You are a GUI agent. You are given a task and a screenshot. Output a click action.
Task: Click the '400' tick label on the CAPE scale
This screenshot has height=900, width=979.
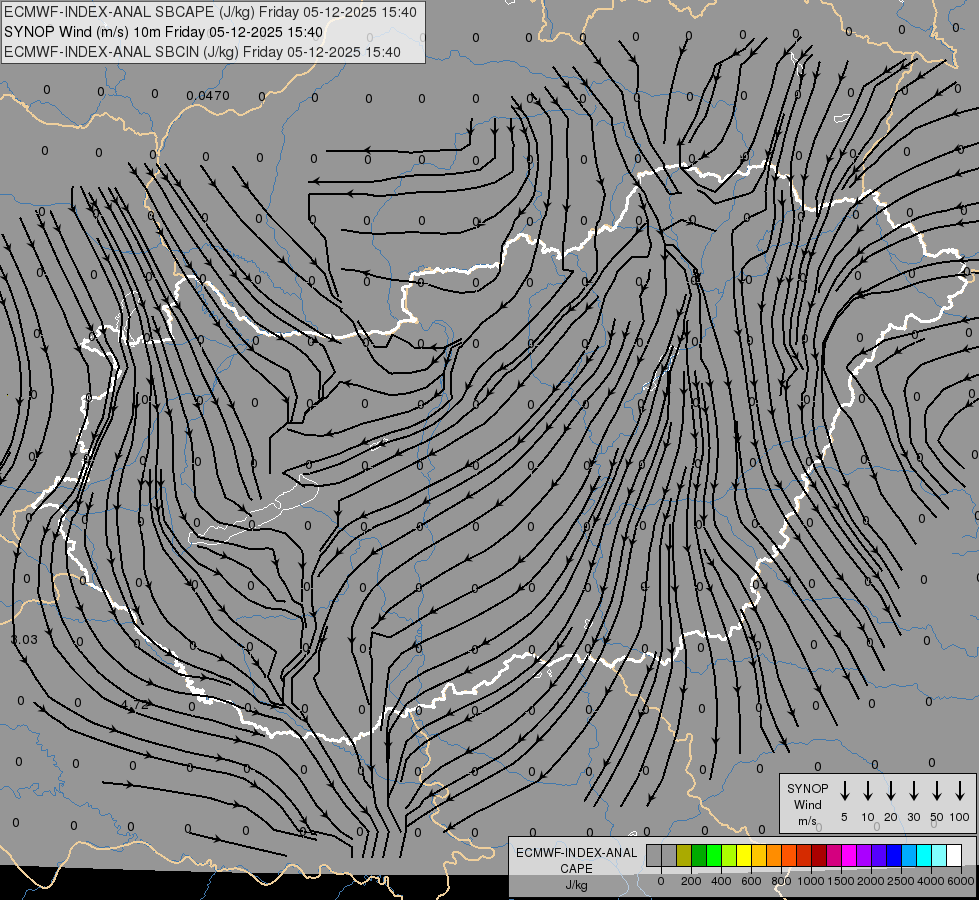point(721,881)
